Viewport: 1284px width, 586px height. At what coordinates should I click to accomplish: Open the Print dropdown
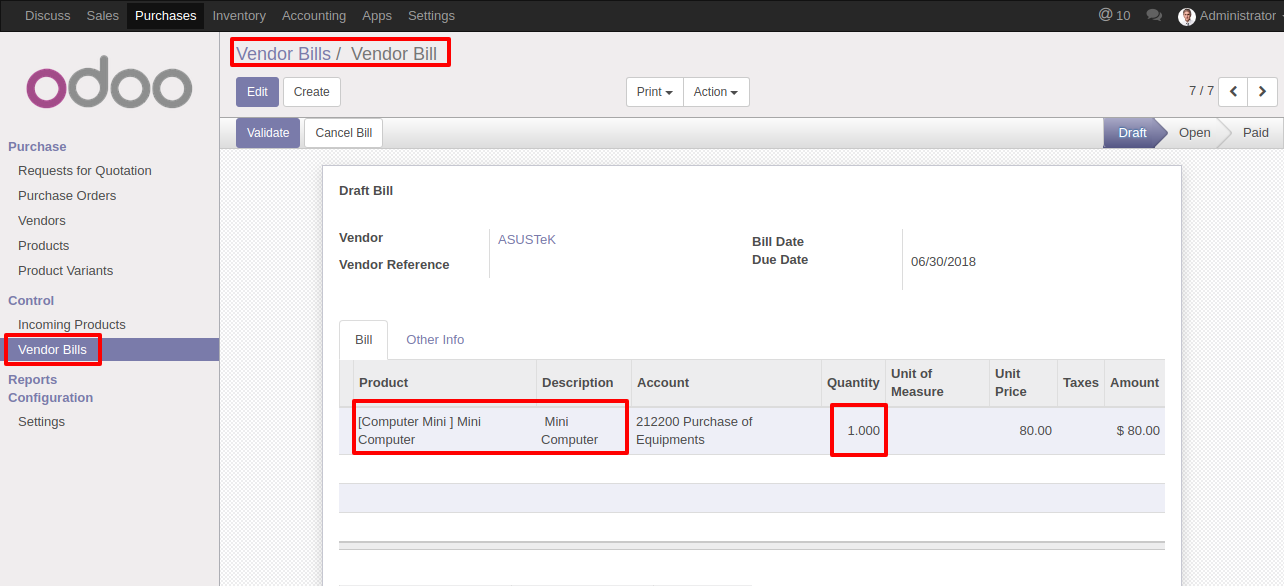pos(655,92)
